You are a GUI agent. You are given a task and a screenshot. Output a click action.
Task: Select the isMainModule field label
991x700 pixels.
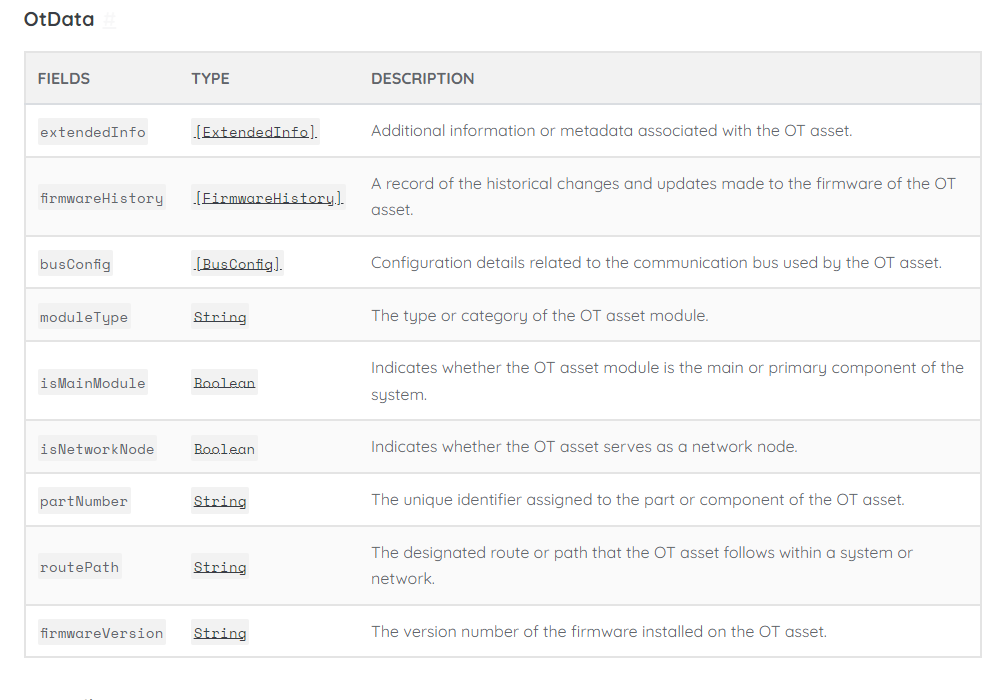93,383
